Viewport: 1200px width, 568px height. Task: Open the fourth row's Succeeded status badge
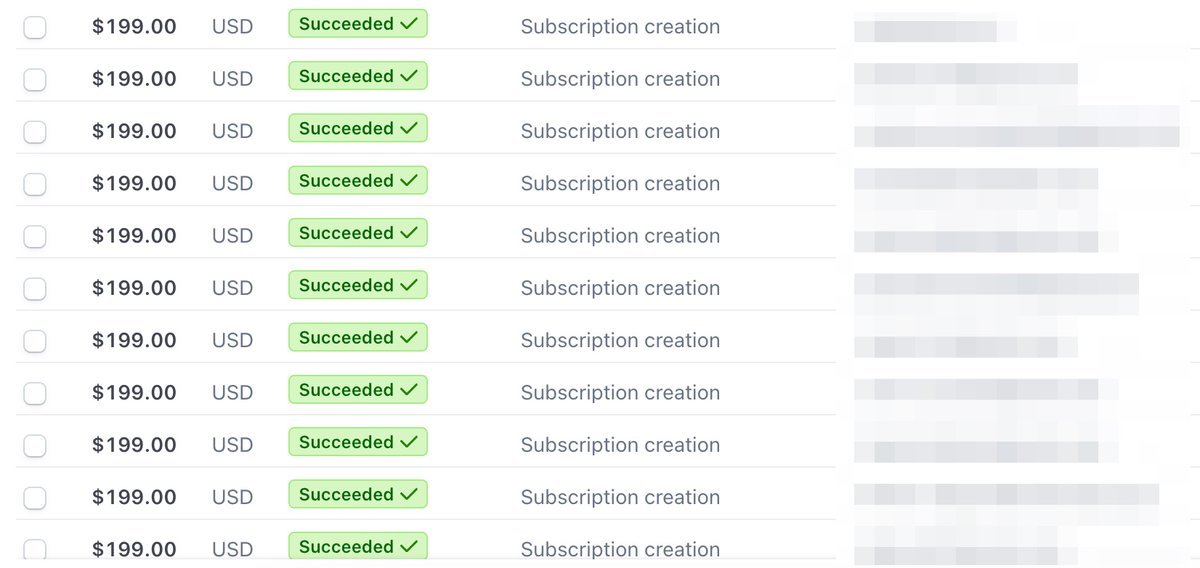click(x=358, y=181)
